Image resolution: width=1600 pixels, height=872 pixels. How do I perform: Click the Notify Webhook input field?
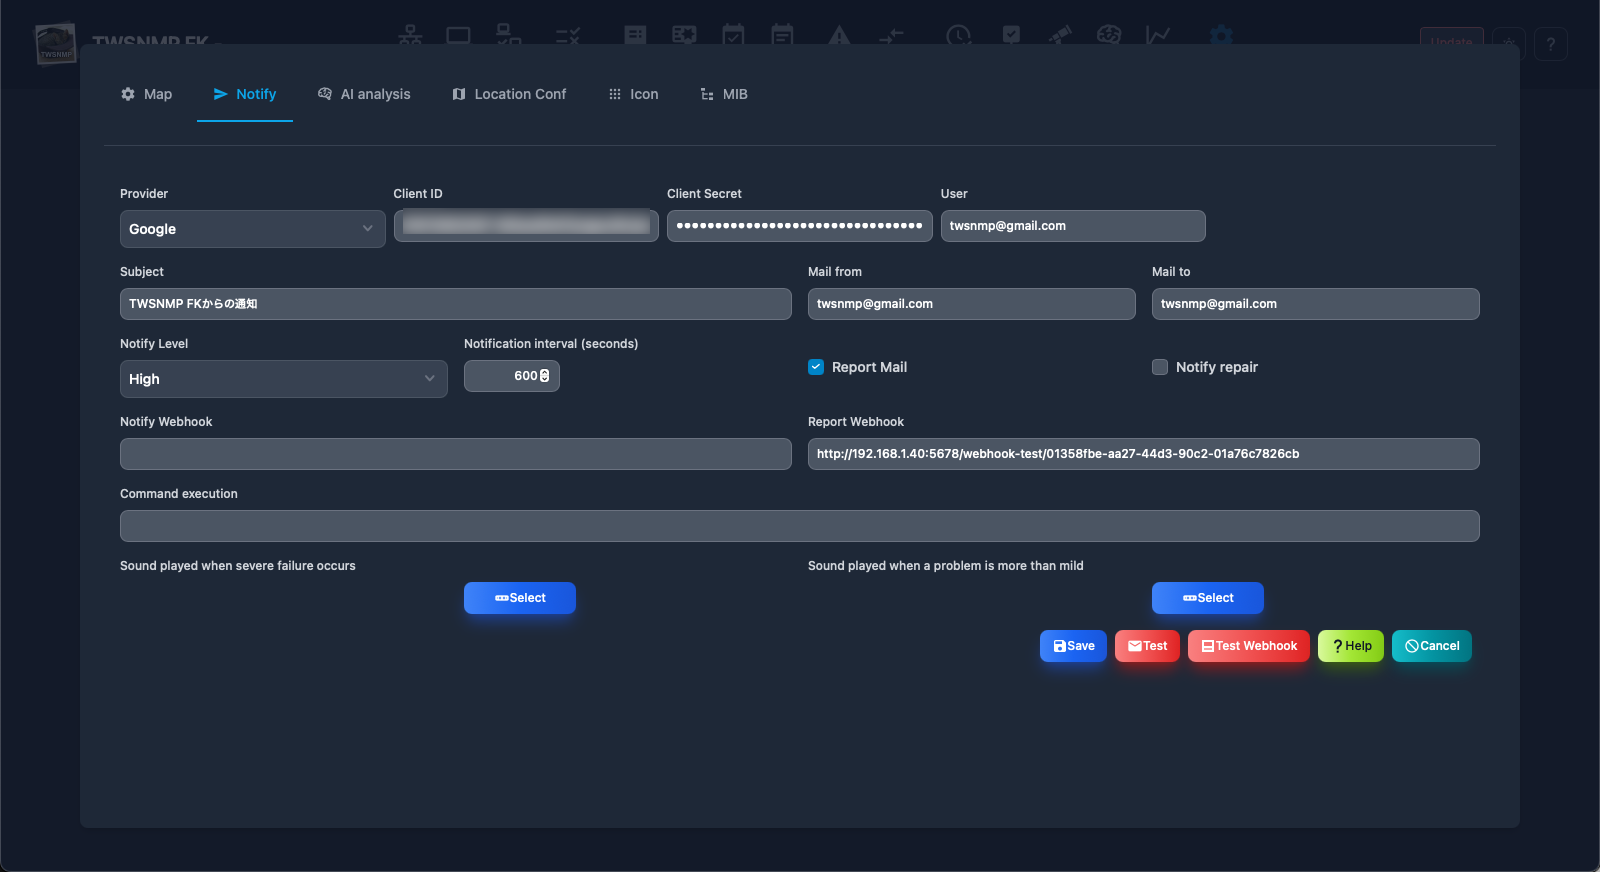point(455,454)
